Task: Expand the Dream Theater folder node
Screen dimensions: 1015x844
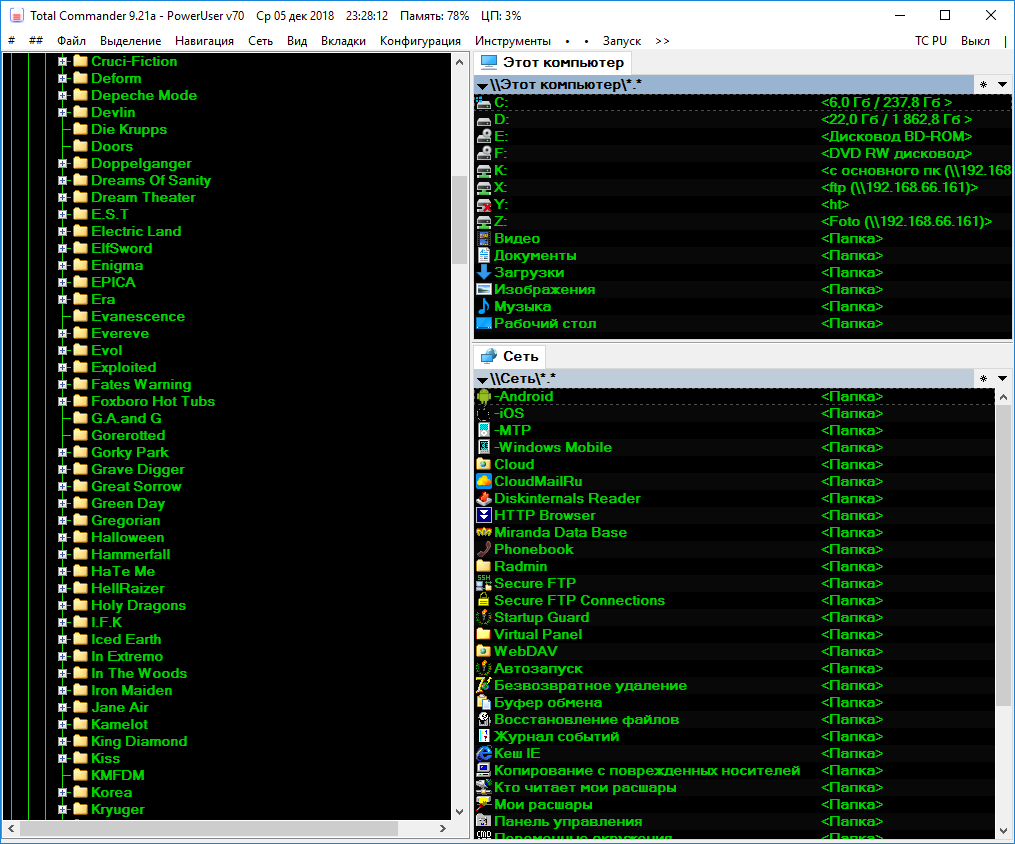Action: (62, 198)
